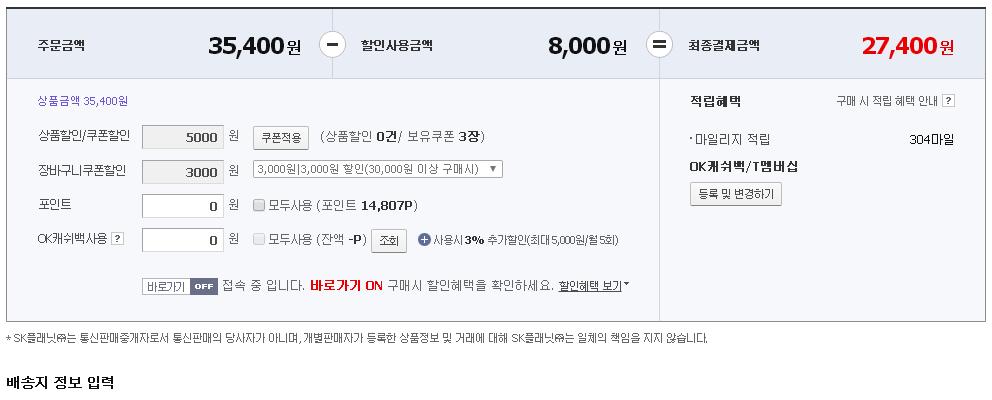Check 모두사용 for OK캐쉬백 balance
The height and width of the screenshot is (400, 992).
tap(259, 240)
